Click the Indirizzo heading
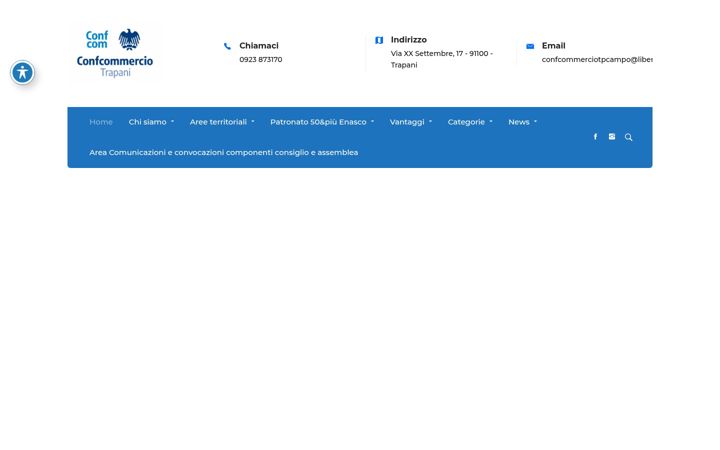This screenshot has width=720, height=450. (409, 40)
